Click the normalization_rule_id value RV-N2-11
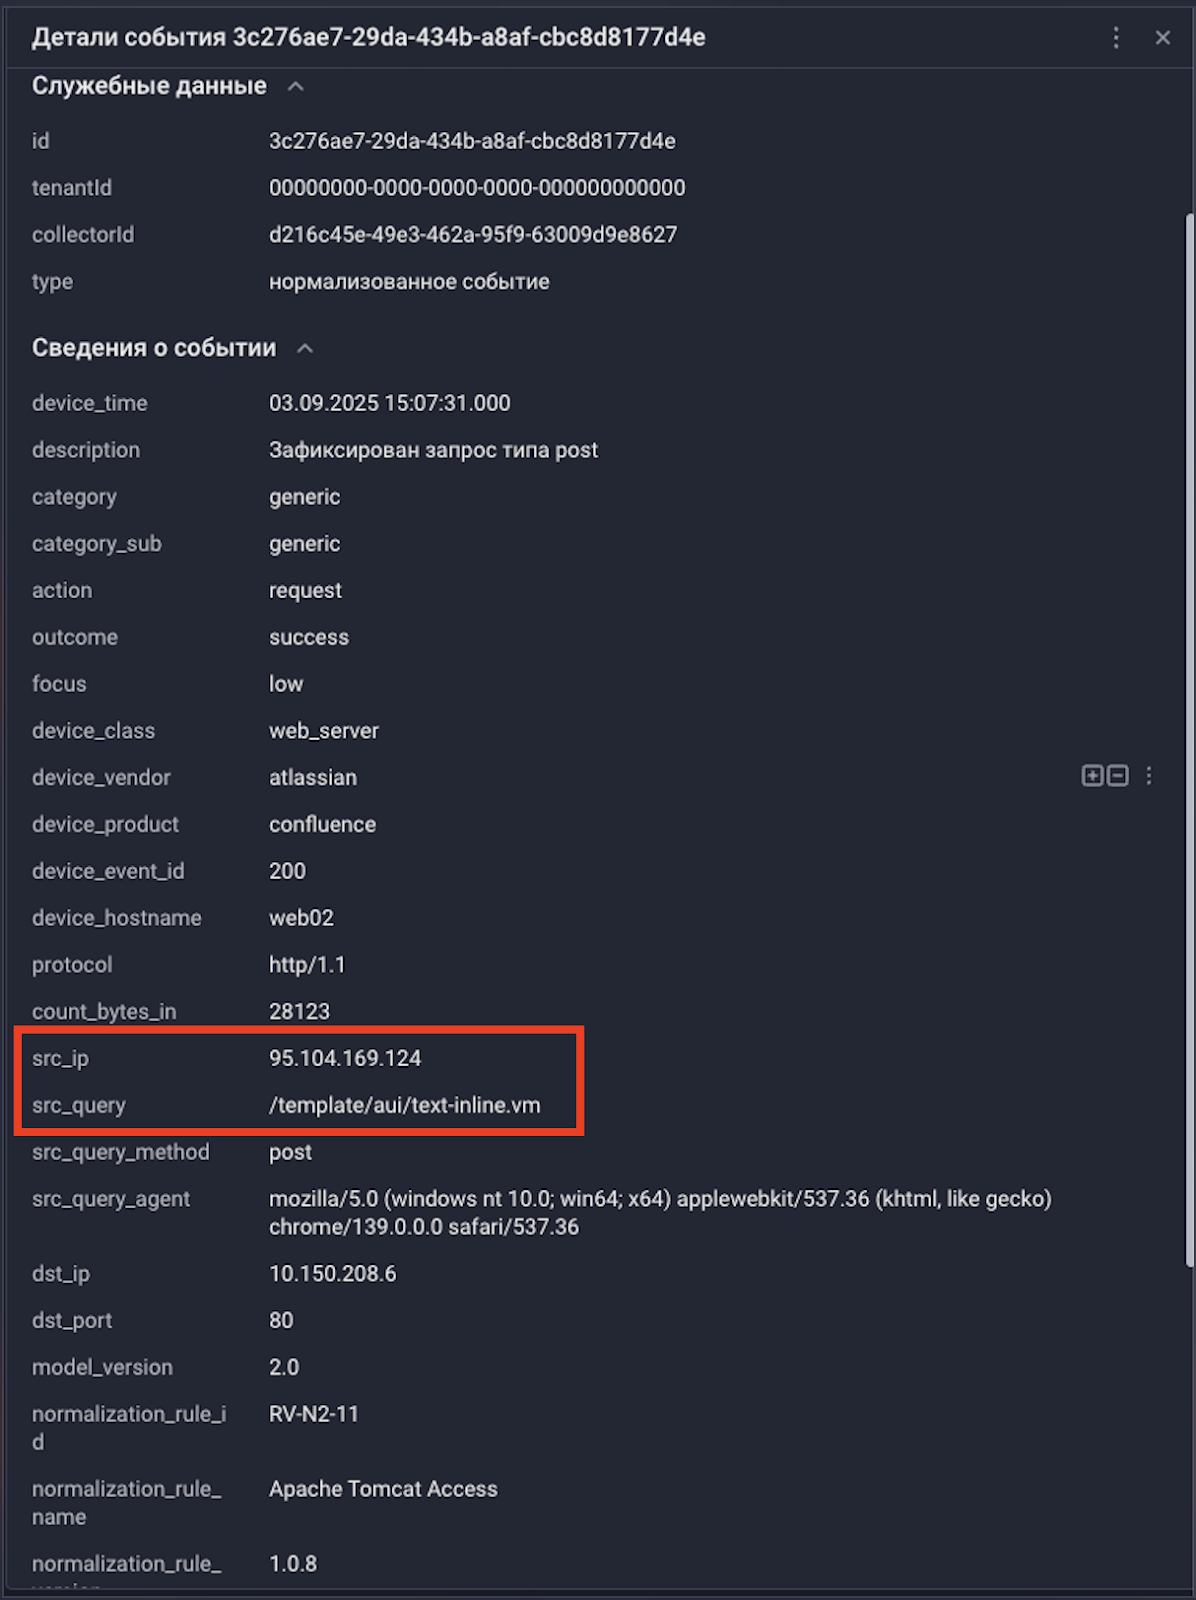 pos(314,1414)
